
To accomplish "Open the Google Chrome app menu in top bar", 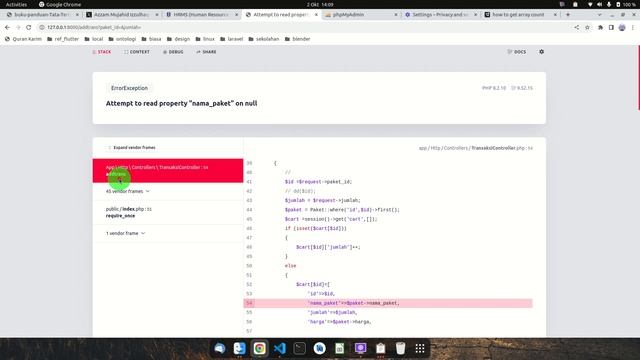I will [x=60, y=4].
